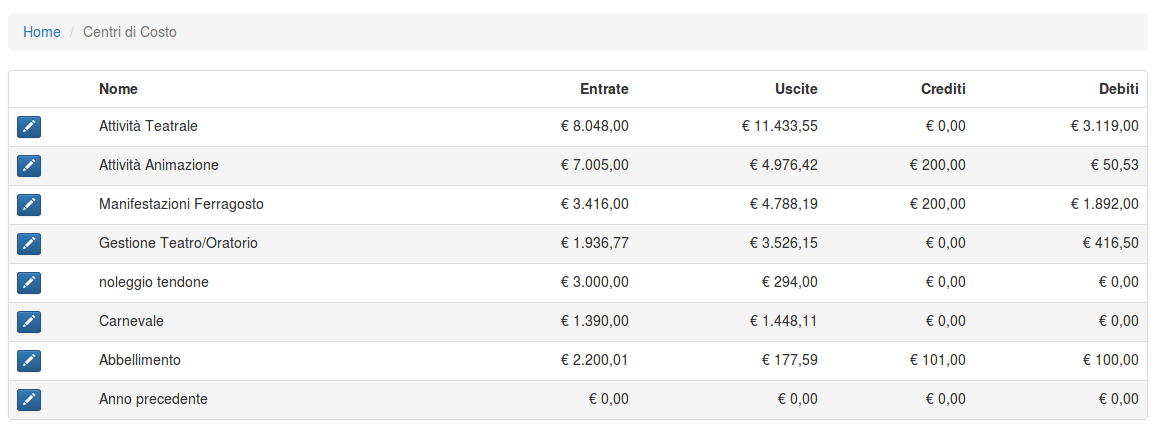1162x438 pixels.
Task: Open edit for Abbellimento row
Action: tap(29, 361)
